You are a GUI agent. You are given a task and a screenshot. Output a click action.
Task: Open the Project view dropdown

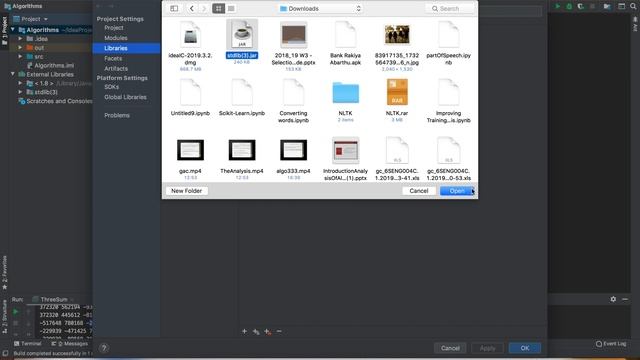click(x=31, y=19)
